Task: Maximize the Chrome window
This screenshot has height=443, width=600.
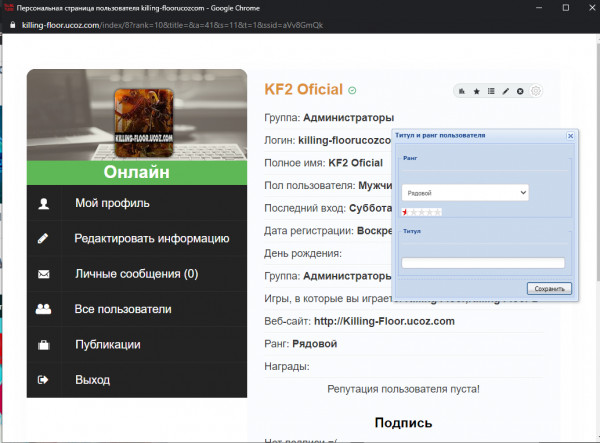Action: coord(566,8)
